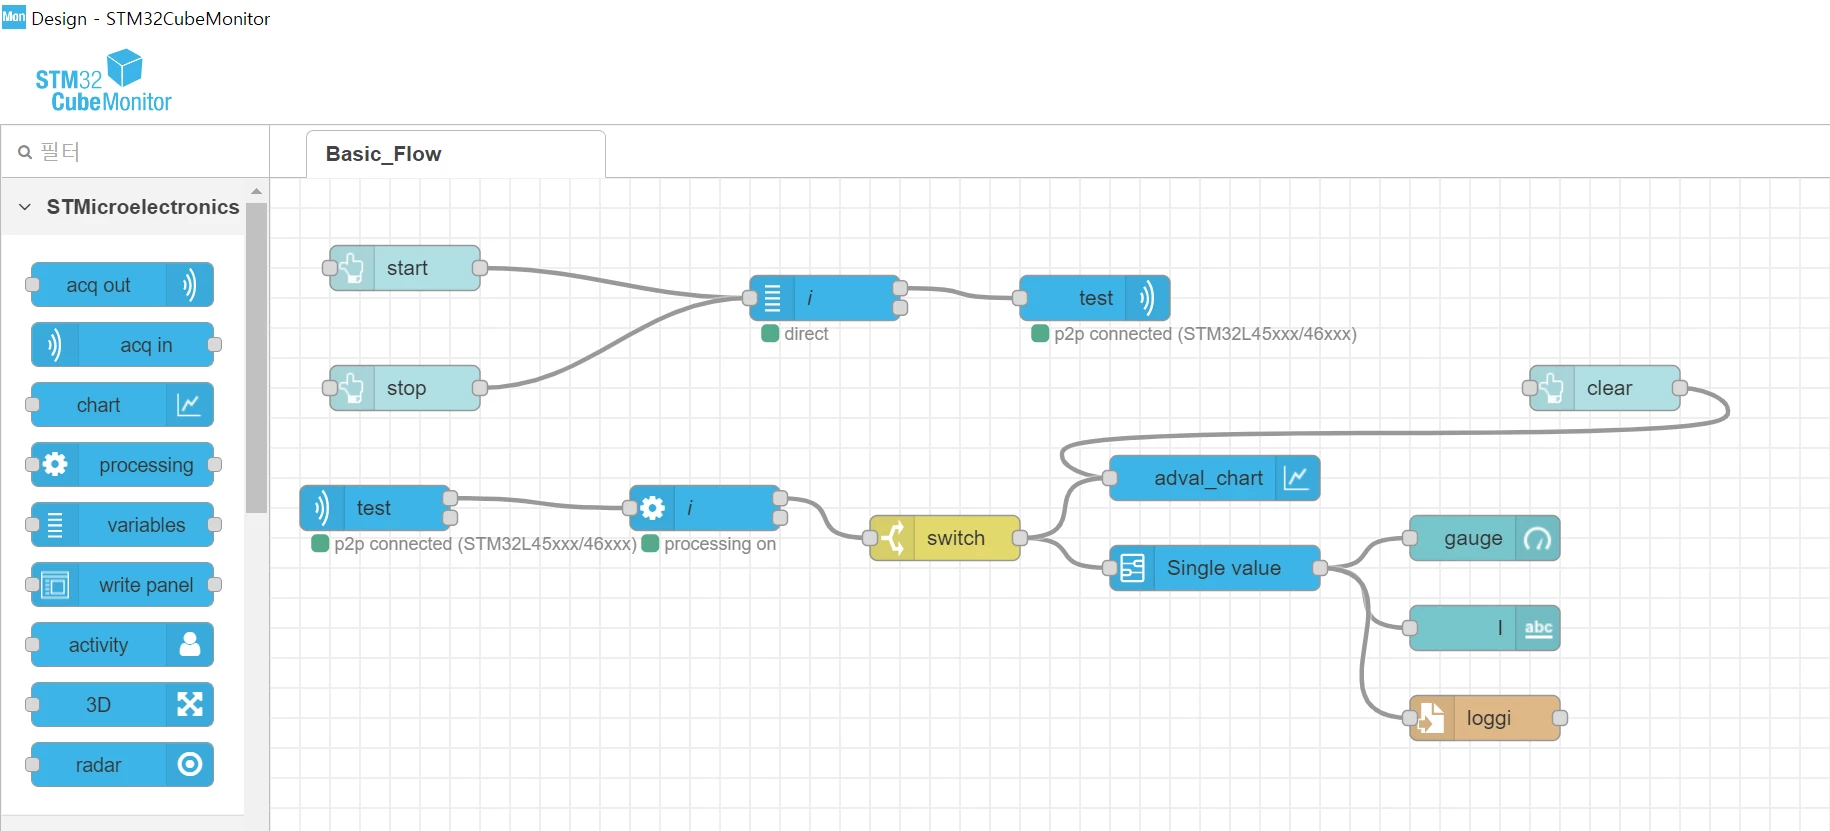Viewport: 1830px width, 831px height.
Task: Click the branch icon on the switch node
Action: [x=892, y=538]
